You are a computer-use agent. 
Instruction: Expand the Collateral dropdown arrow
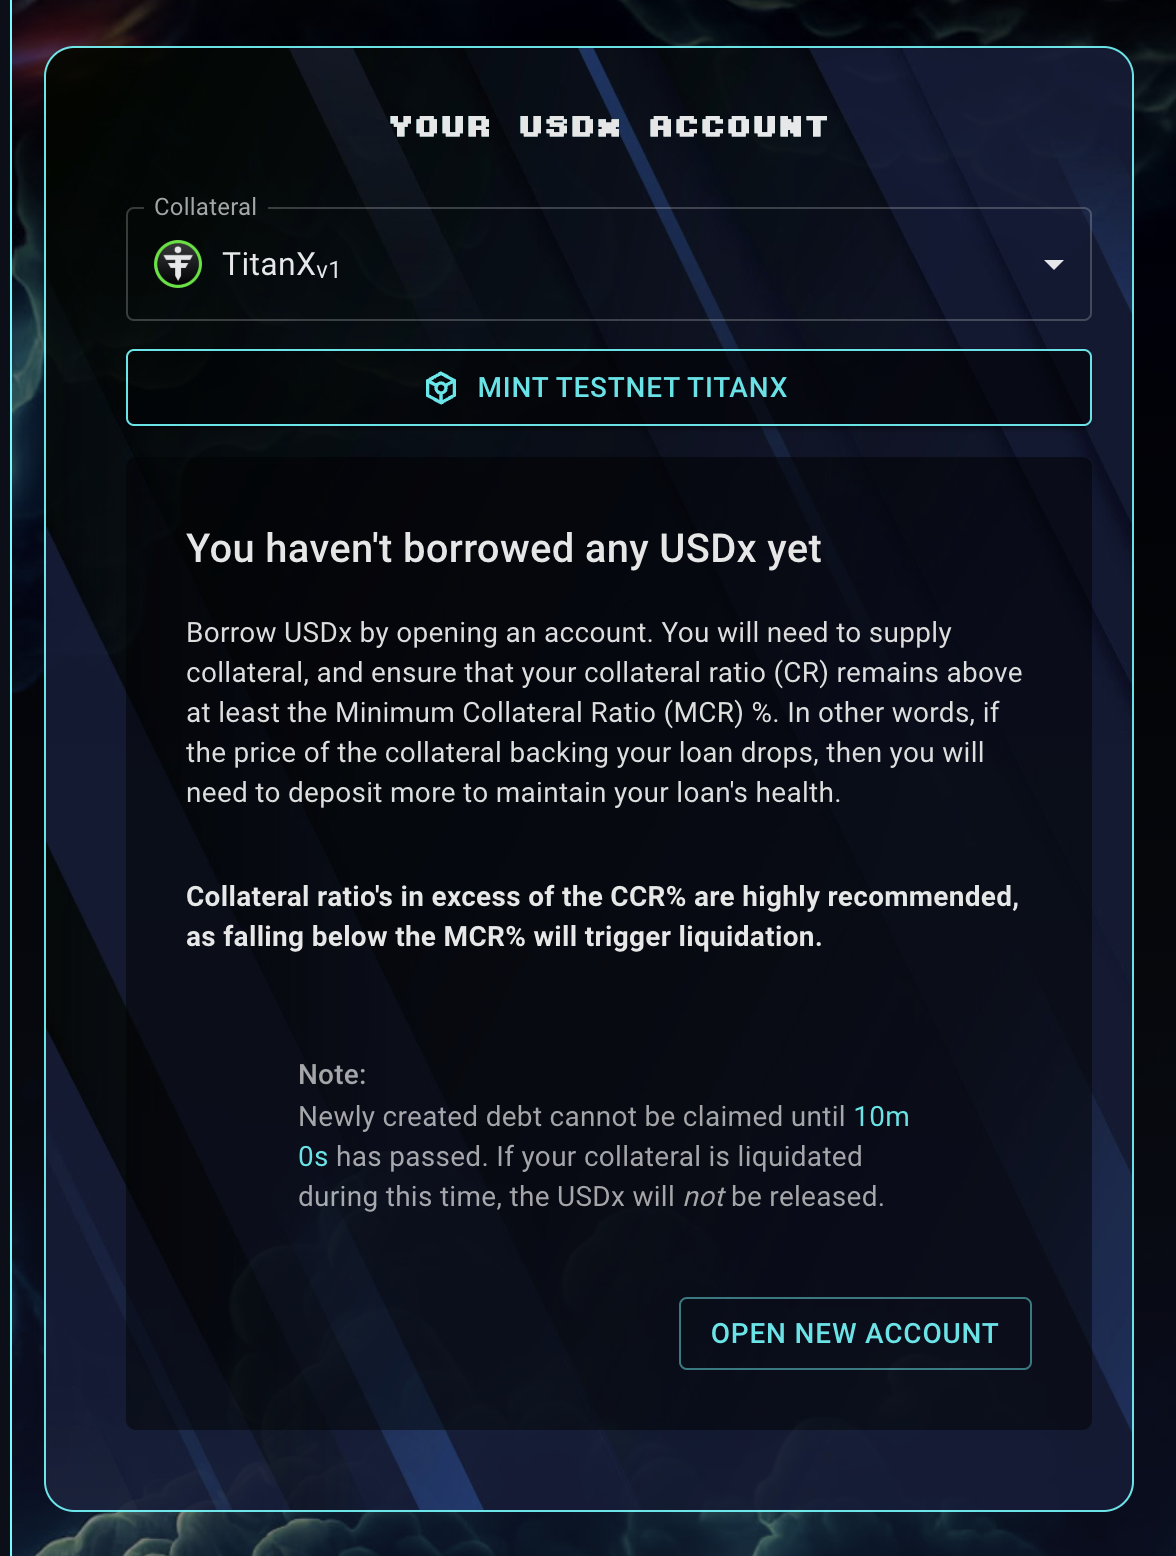pyautogui.click(x=1053, y=265)
